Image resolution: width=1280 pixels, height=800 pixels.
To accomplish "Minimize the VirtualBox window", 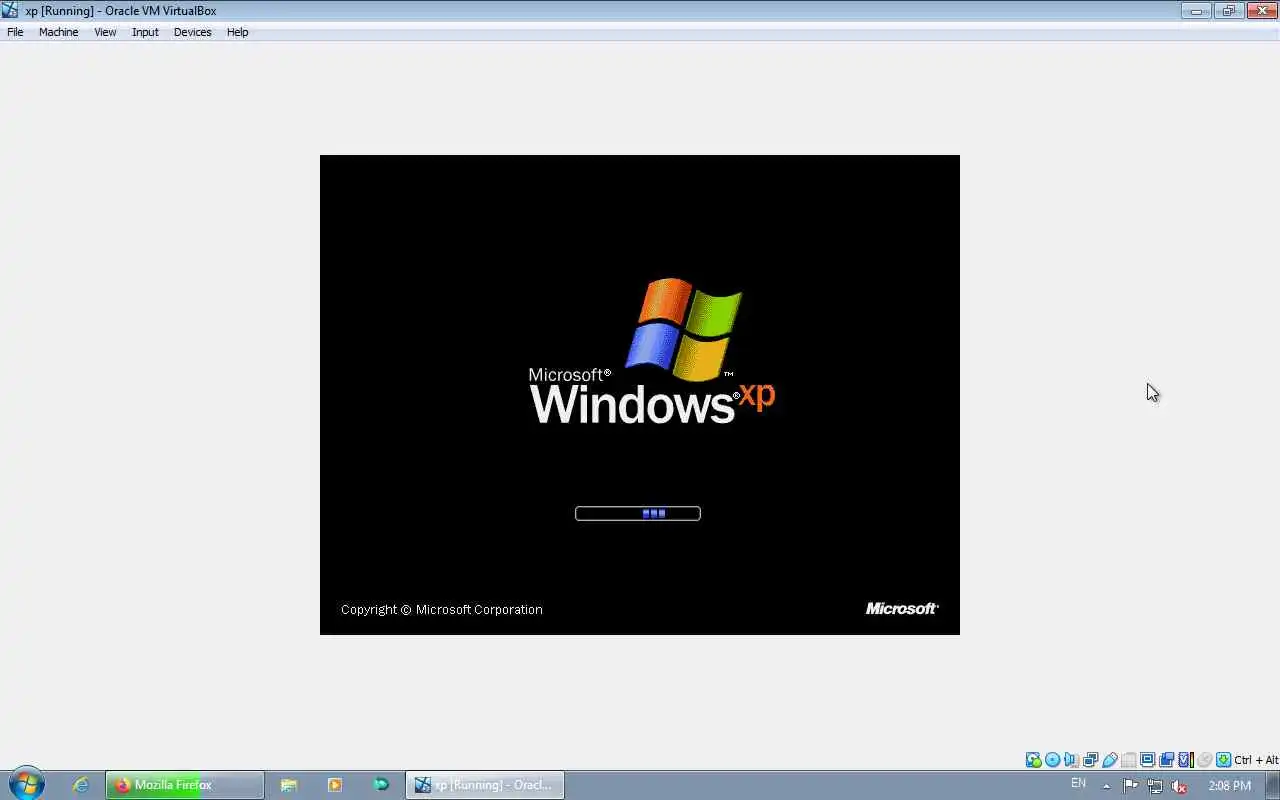I will click(x=1196, y=11).
